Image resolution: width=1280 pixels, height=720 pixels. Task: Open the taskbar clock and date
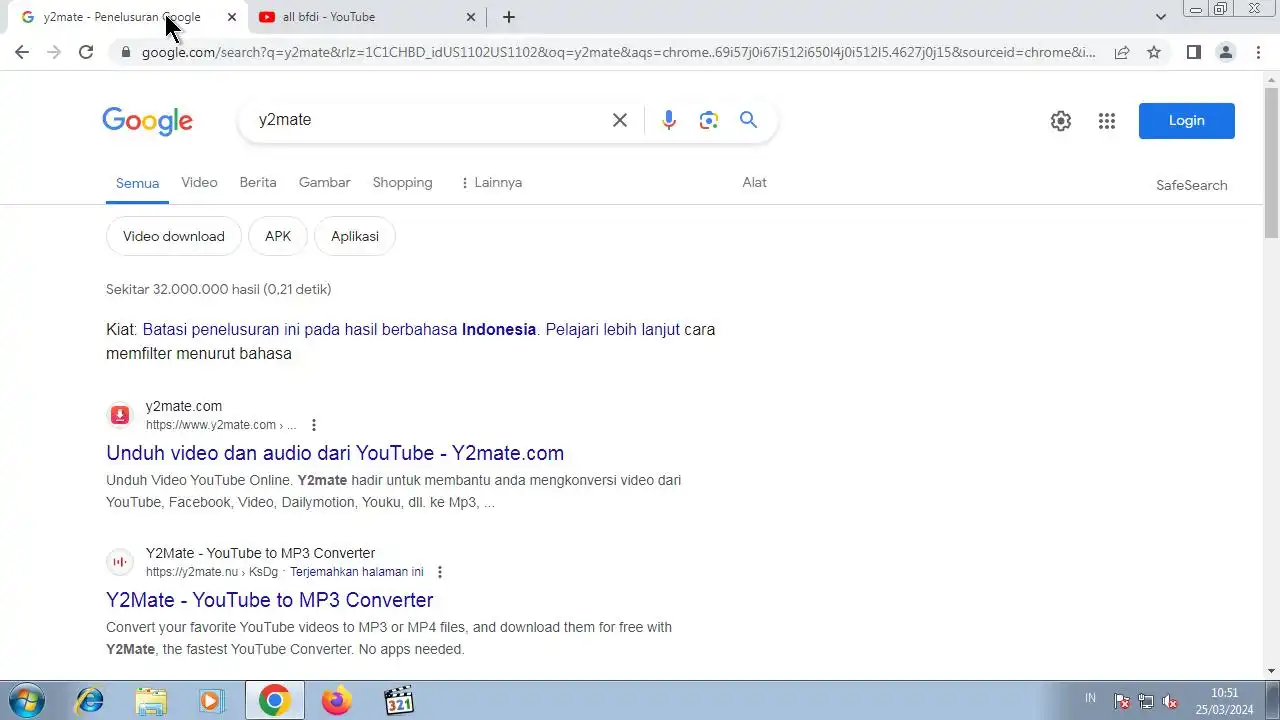tap(1224, 701)
